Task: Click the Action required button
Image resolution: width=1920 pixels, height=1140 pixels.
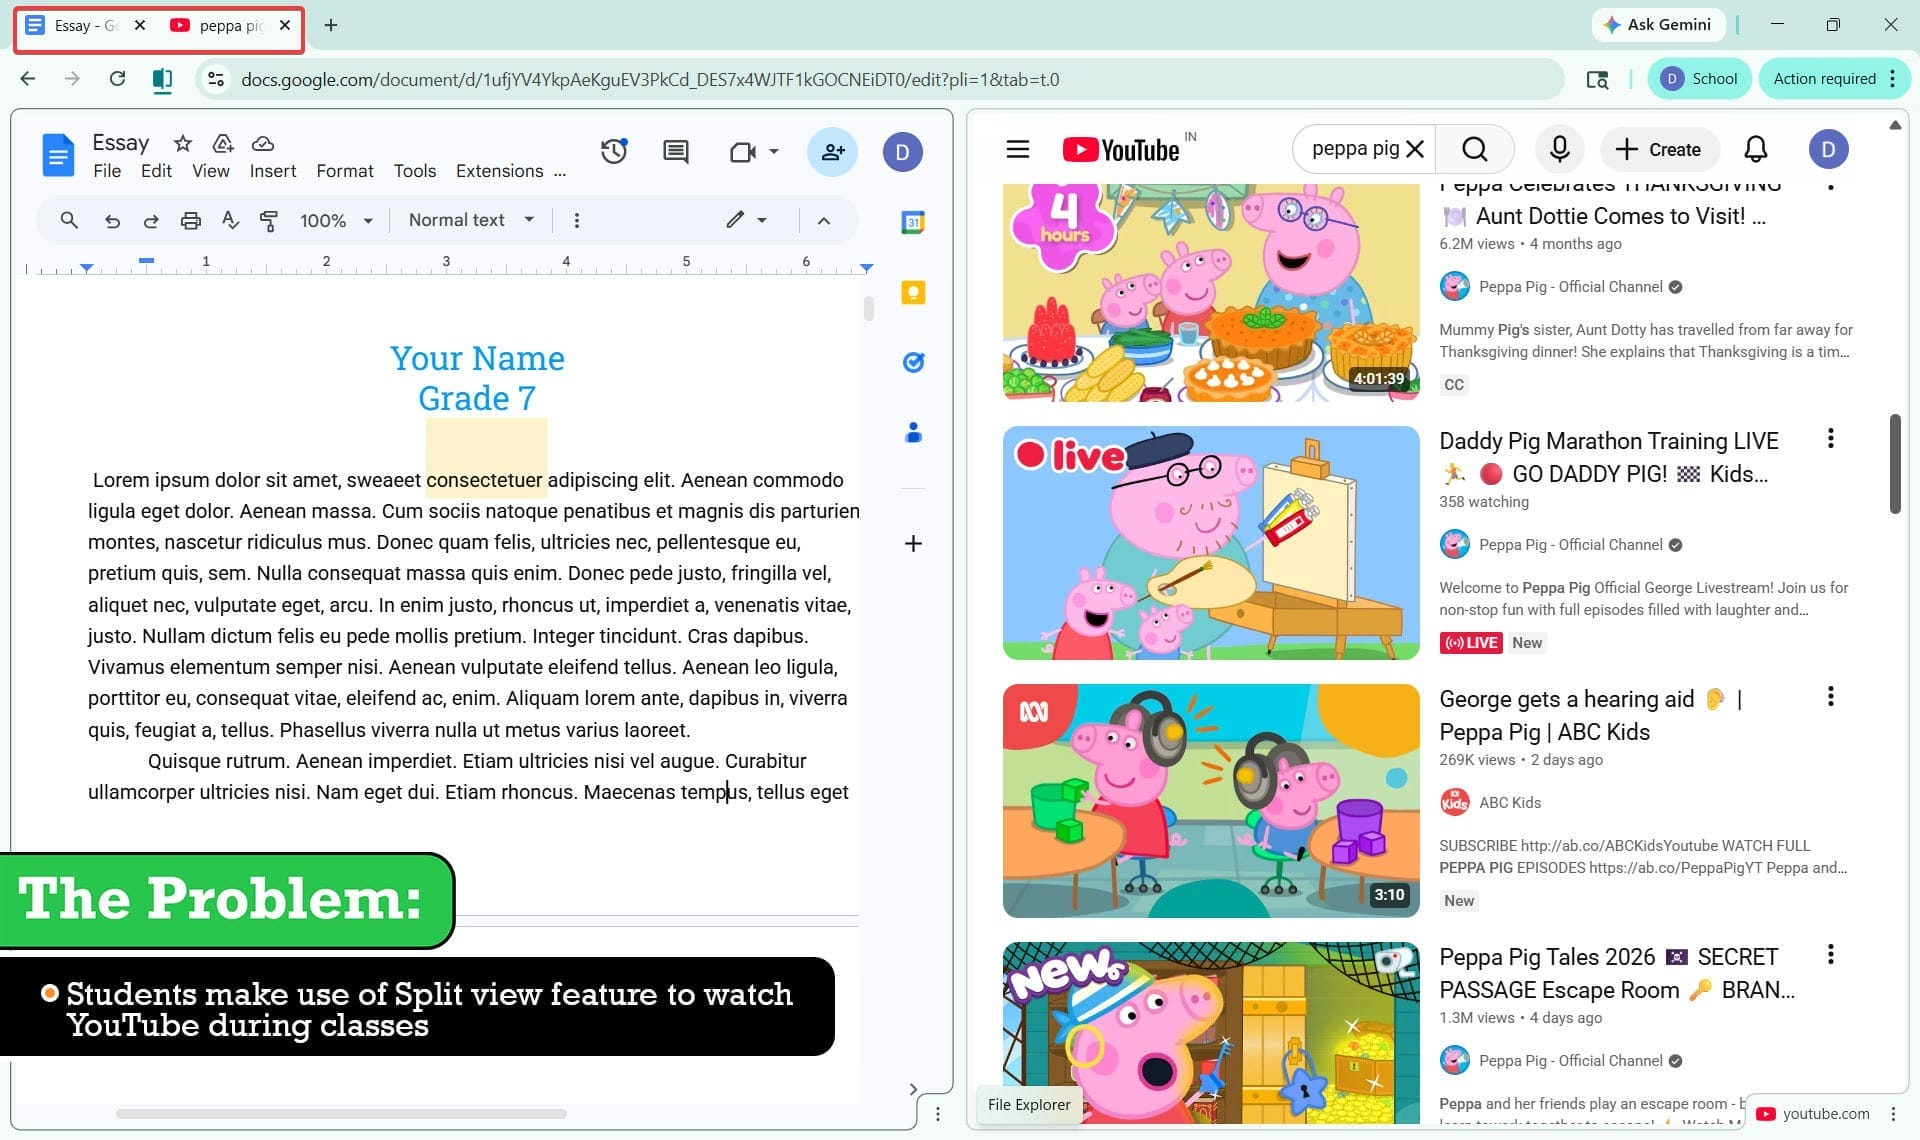Action: pos(1834,79)
